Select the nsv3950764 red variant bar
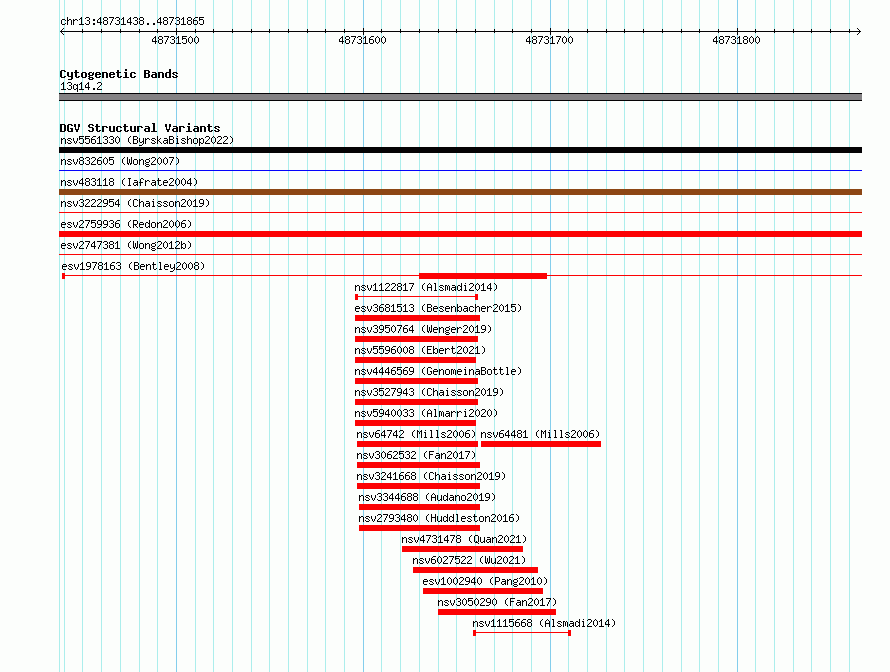 coord(416,339)
